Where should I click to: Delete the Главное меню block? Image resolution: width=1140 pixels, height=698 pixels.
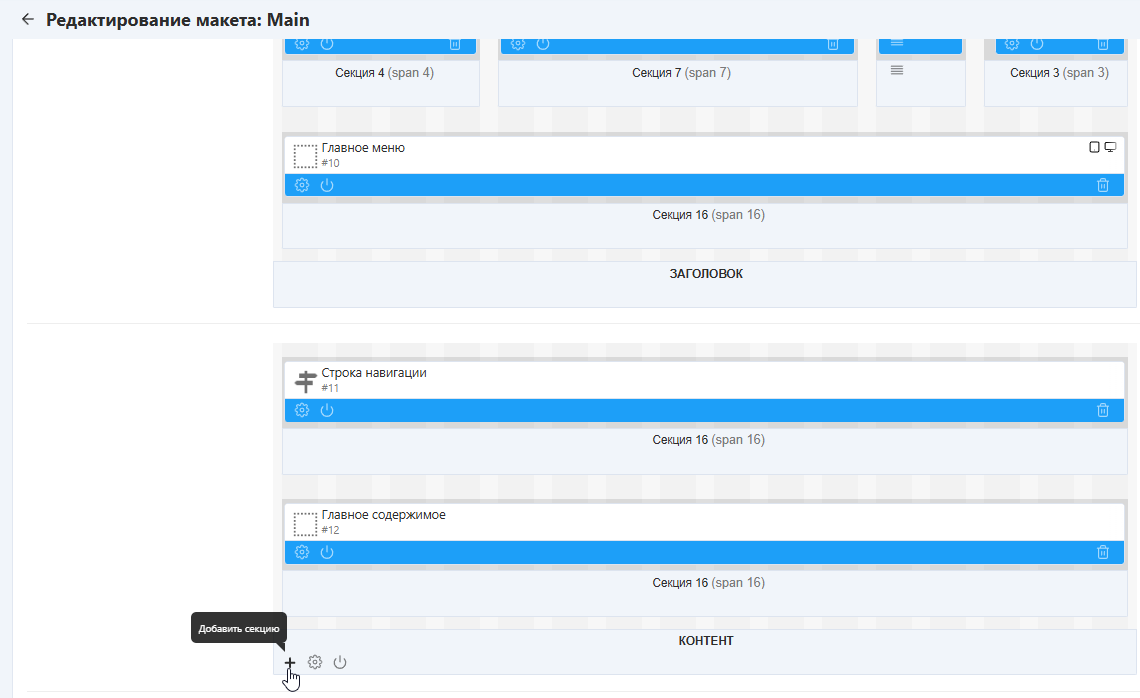click(x=1103, y=185)
